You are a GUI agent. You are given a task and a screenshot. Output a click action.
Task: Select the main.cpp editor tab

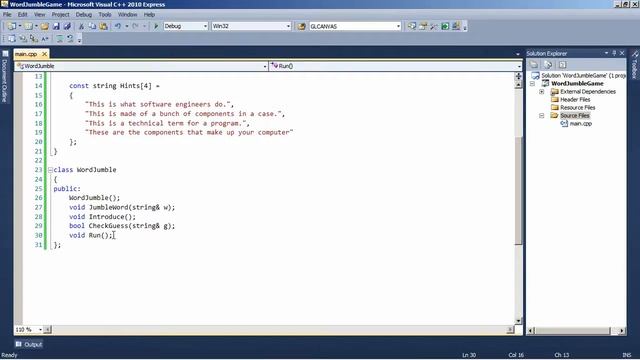[x=27, y=54]
